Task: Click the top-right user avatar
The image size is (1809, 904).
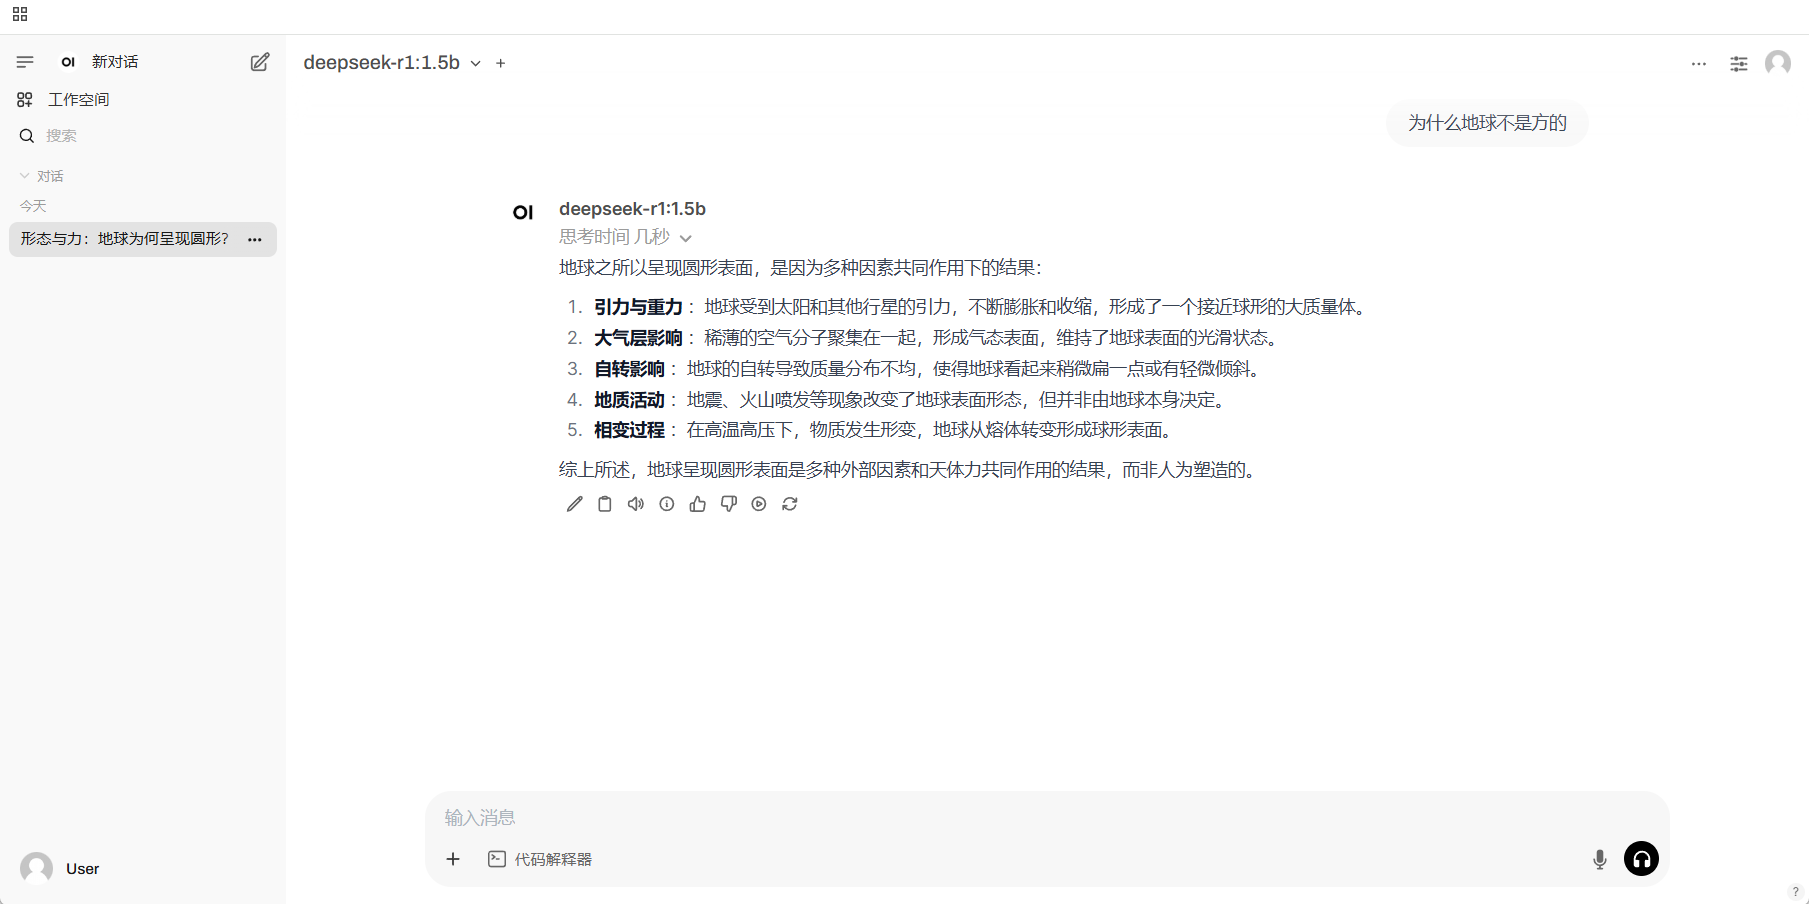Action: (x=1778, y=63)
